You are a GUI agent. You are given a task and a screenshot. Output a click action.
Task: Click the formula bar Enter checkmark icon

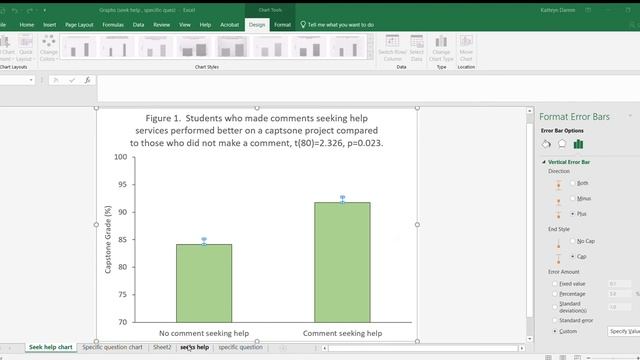pyautogui.click(x=72, y=80)
